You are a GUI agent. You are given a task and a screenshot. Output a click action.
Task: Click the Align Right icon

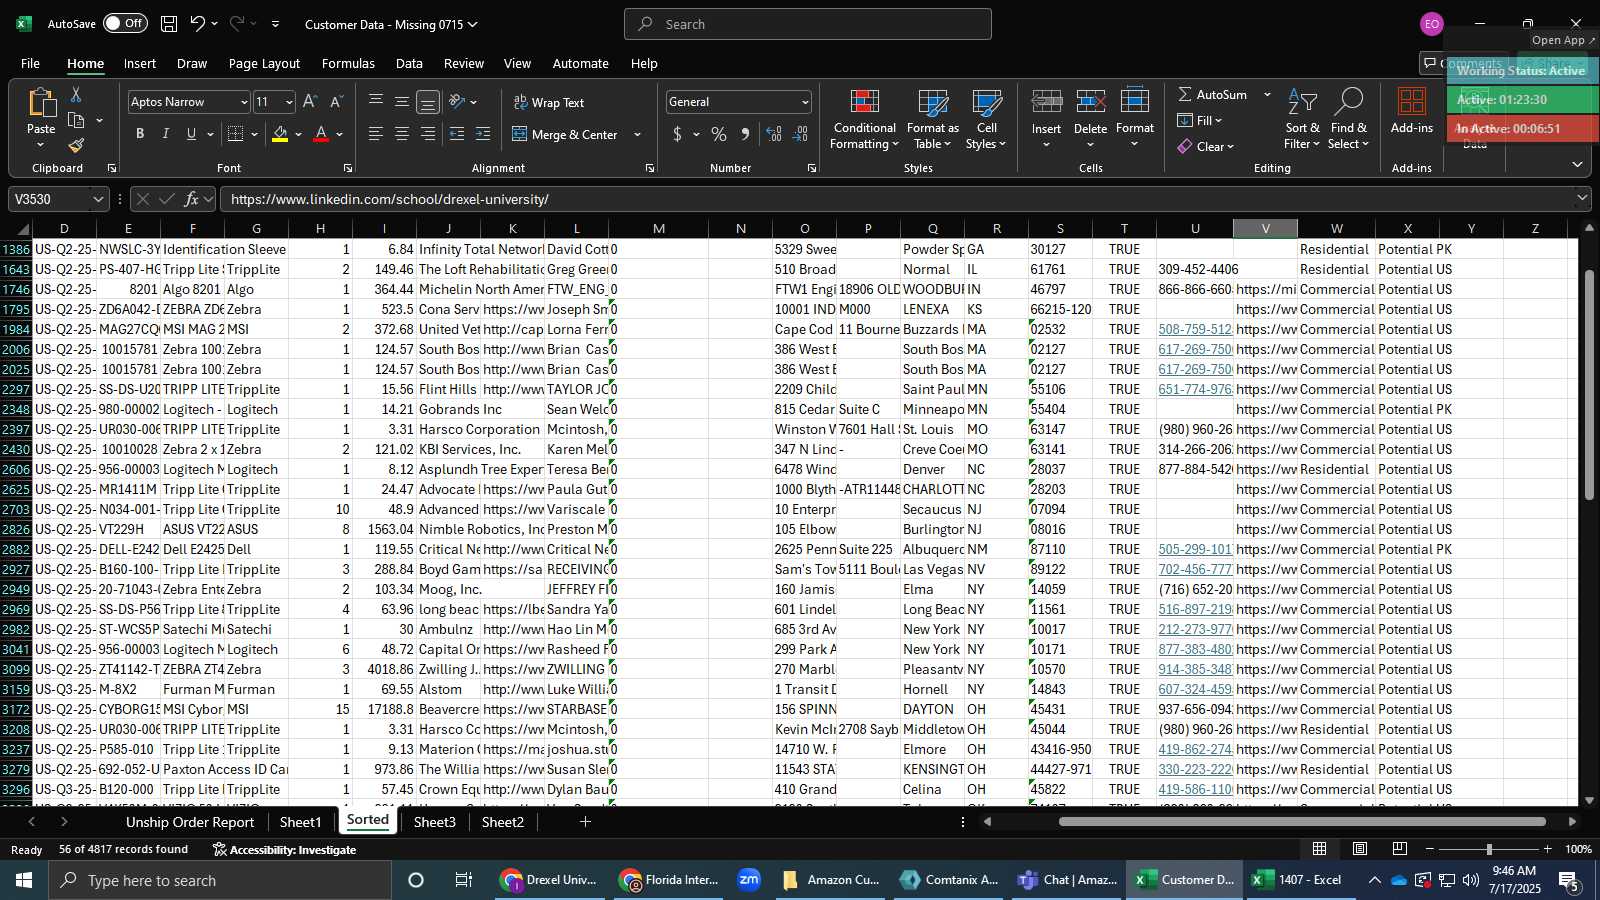[x=428, y=134]
